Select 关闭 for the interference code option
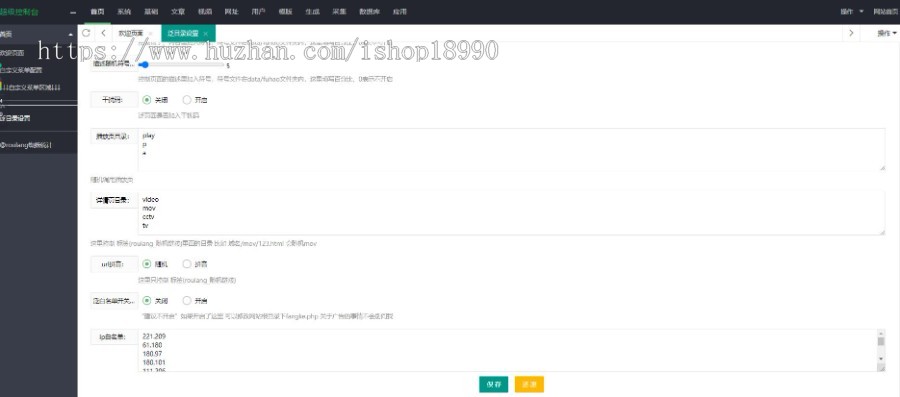This screenshot has width=900, height=397. click(154, 100)
